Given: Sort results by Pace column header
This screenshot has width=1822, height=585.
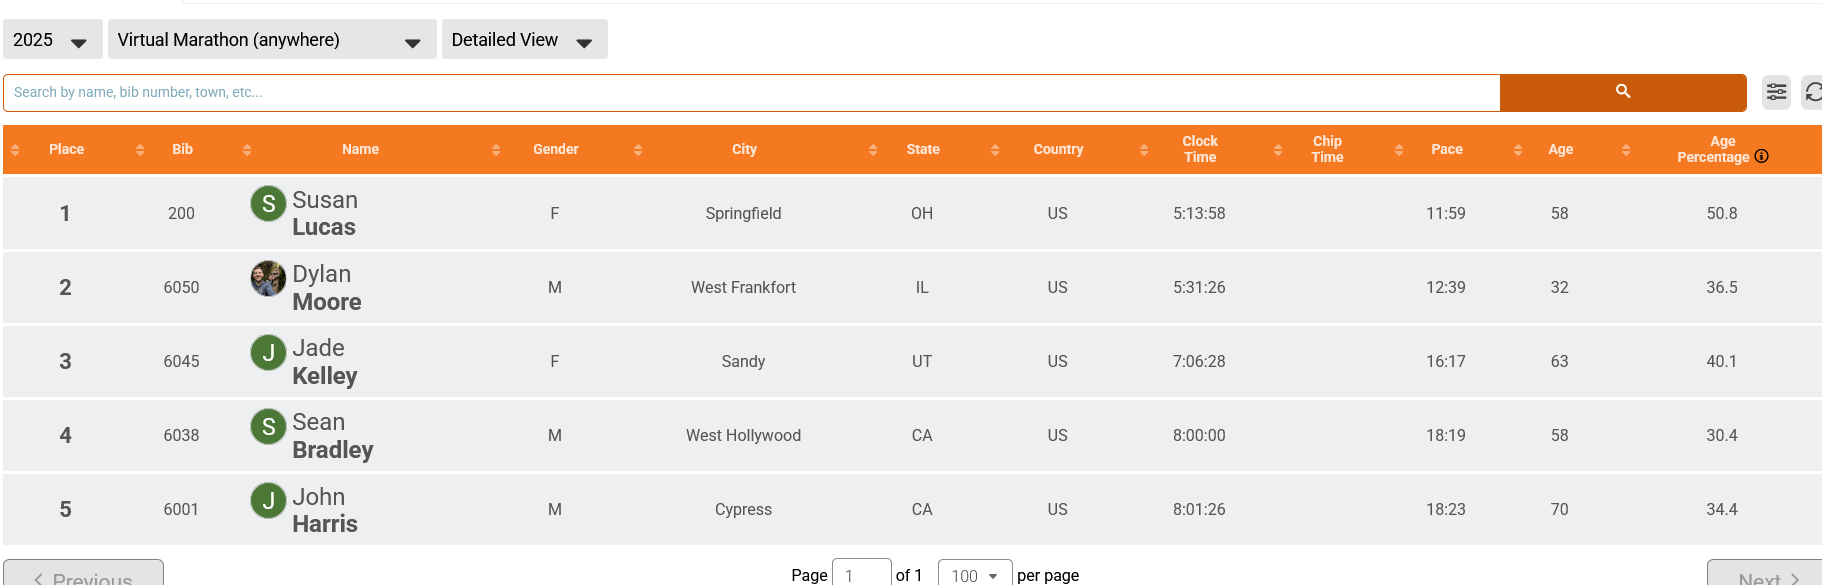Looking at the screenshot, I should 1446,149.
